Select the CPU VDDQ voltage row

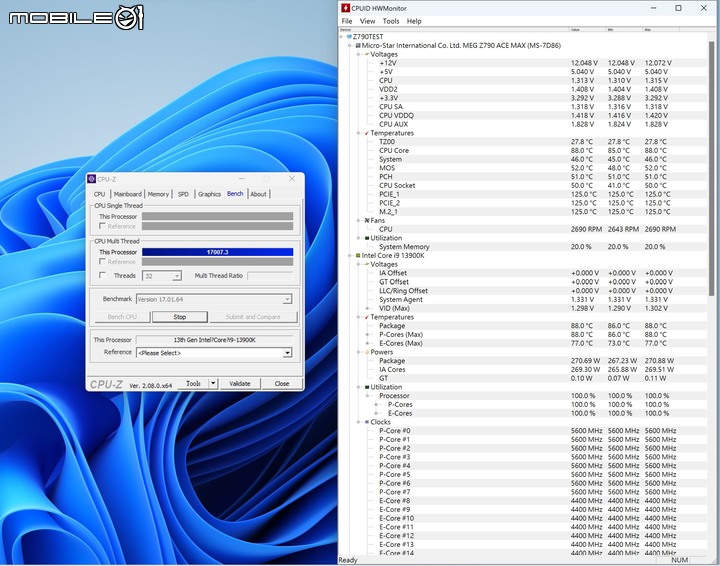[537, 115]
